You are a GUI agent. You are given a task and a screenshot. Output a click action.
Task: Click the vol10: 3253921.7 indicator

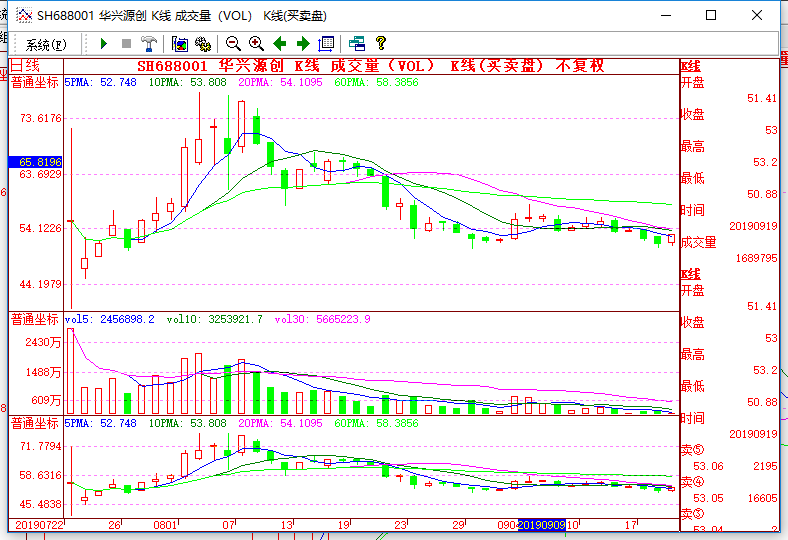coord(215,319)
